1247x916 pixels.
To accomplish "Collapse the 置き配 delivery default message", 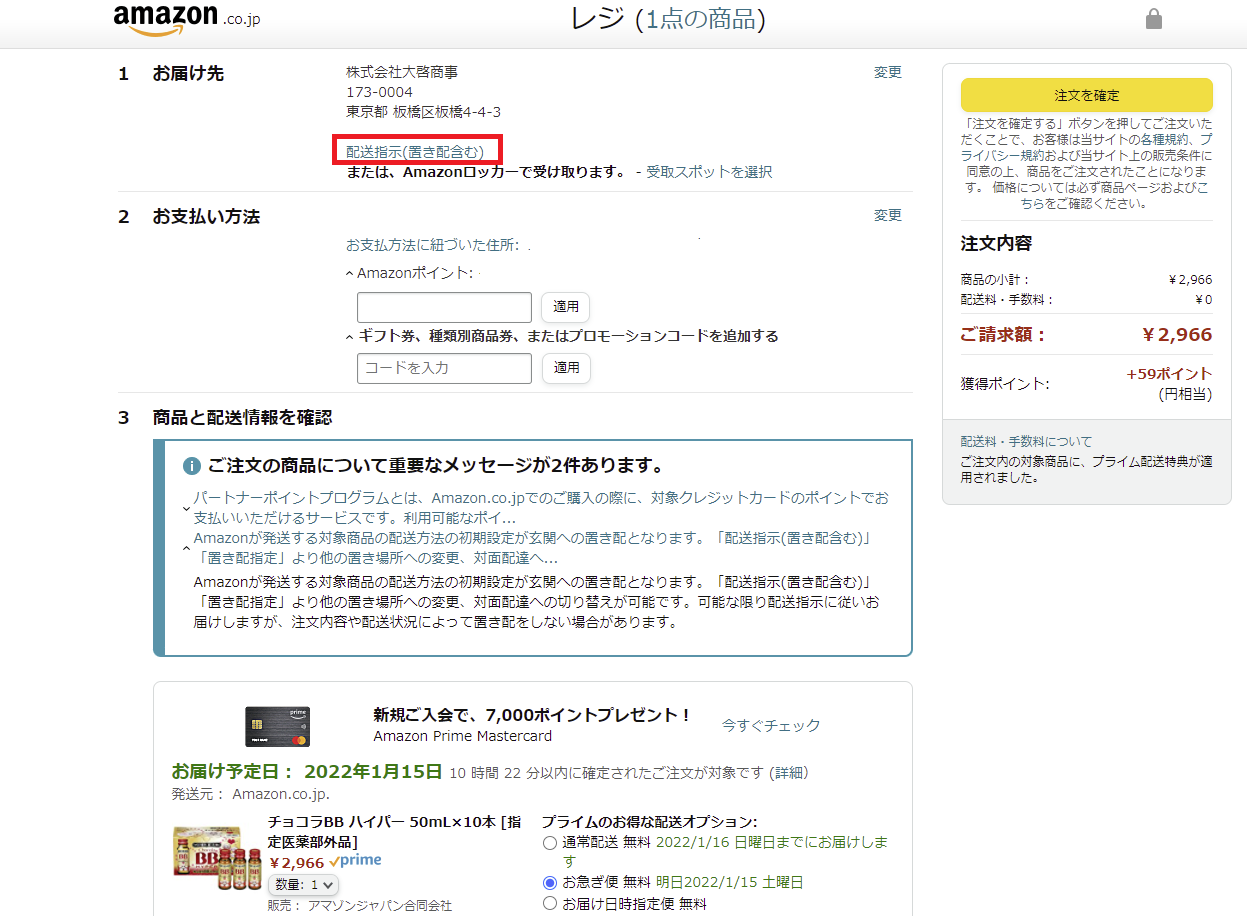I will pyautogui.click(x=186, y=548).
